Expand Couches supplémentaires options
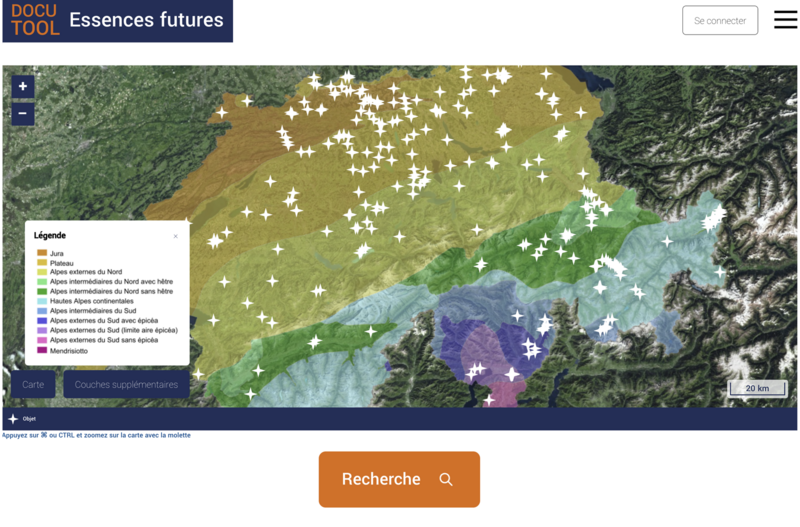Screen dimensions: 800x527 click(126, 384)
